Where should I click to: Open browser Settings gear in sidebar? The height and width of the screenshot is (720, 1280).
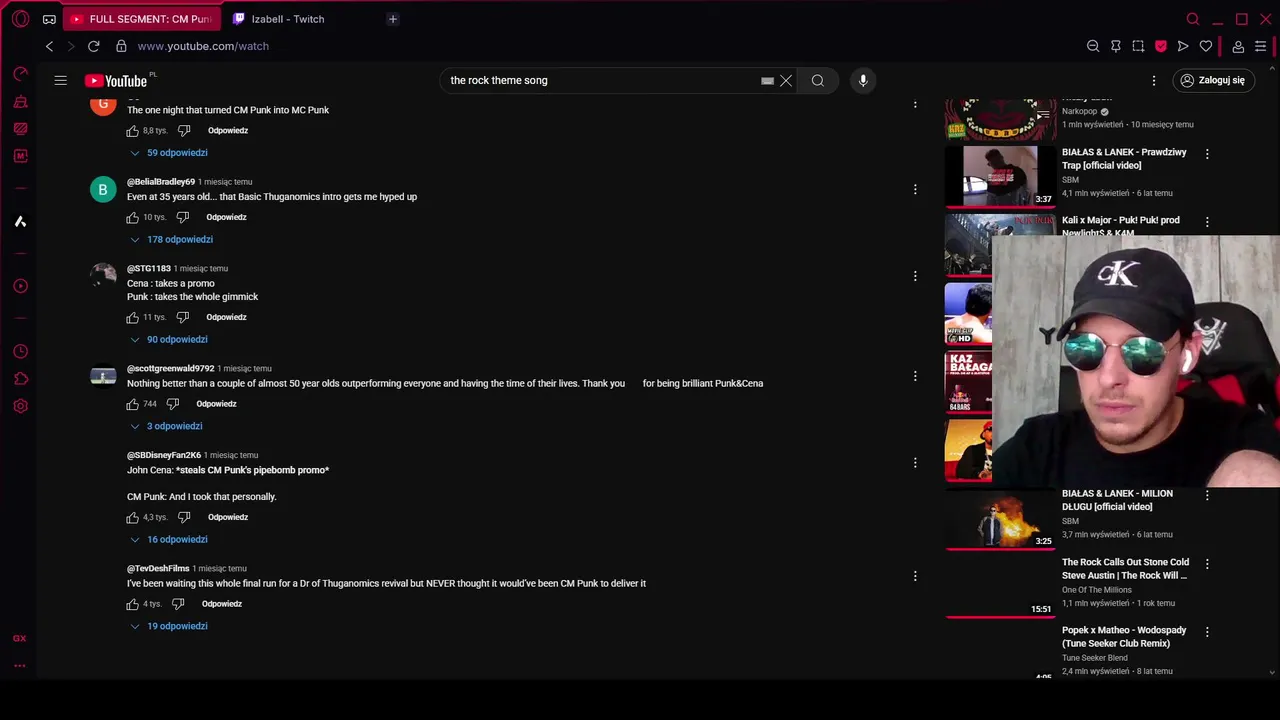20,406
